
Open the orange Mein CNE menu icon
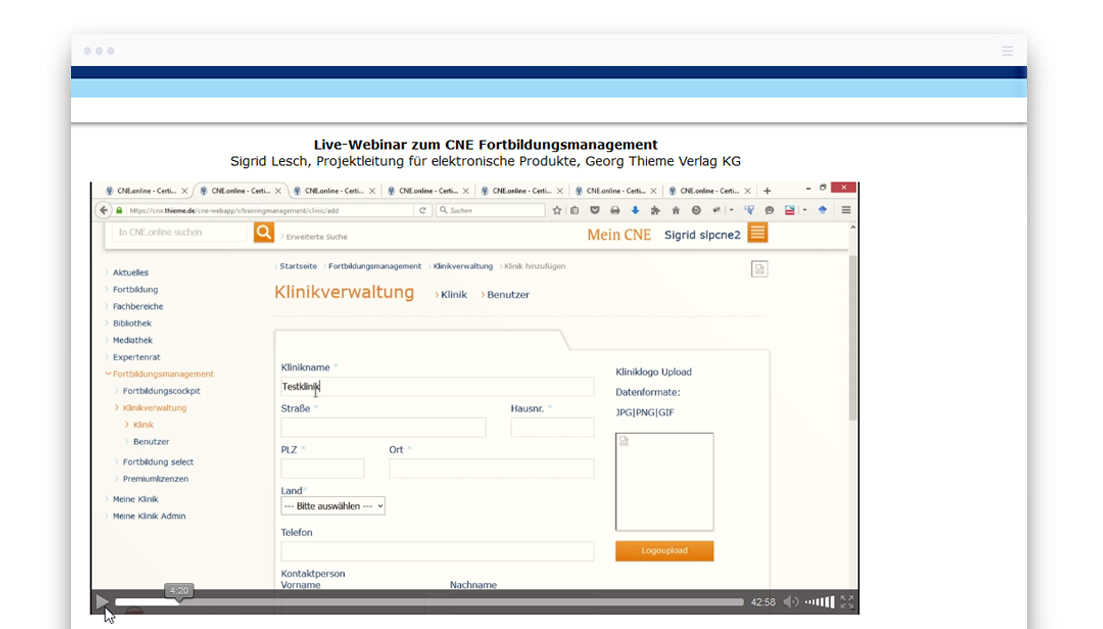[x=757, y=233]
